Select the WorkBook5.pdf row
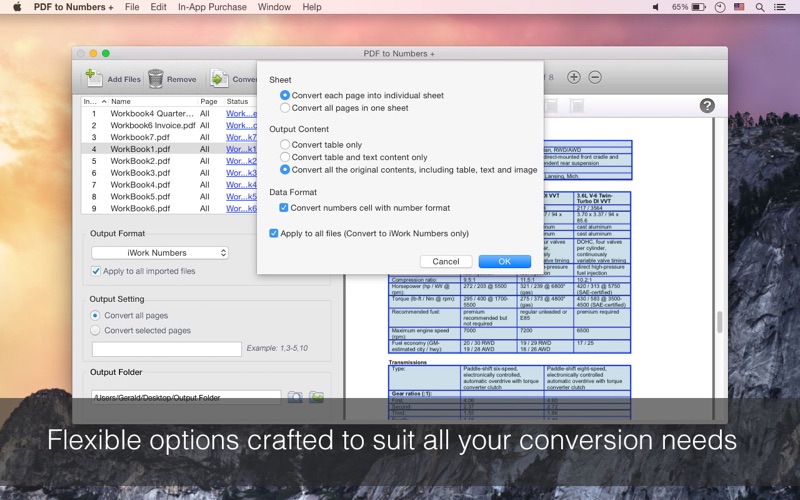Screen dimensions: 800x500 point(169,196)
